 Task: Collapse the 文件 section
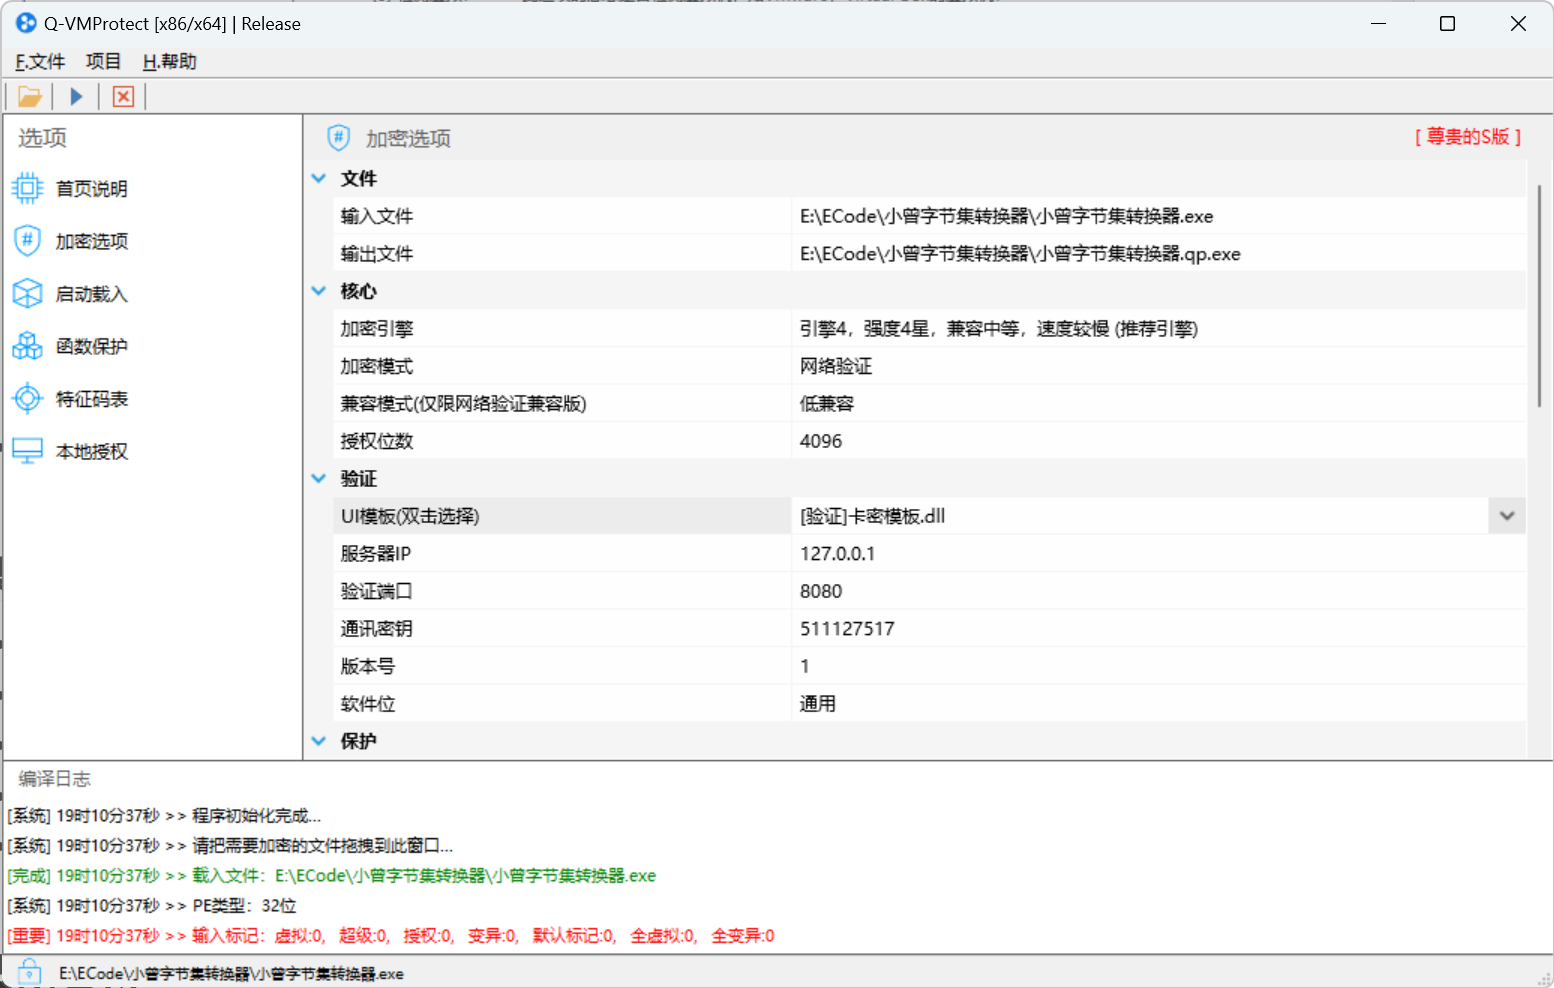[318, 178]
